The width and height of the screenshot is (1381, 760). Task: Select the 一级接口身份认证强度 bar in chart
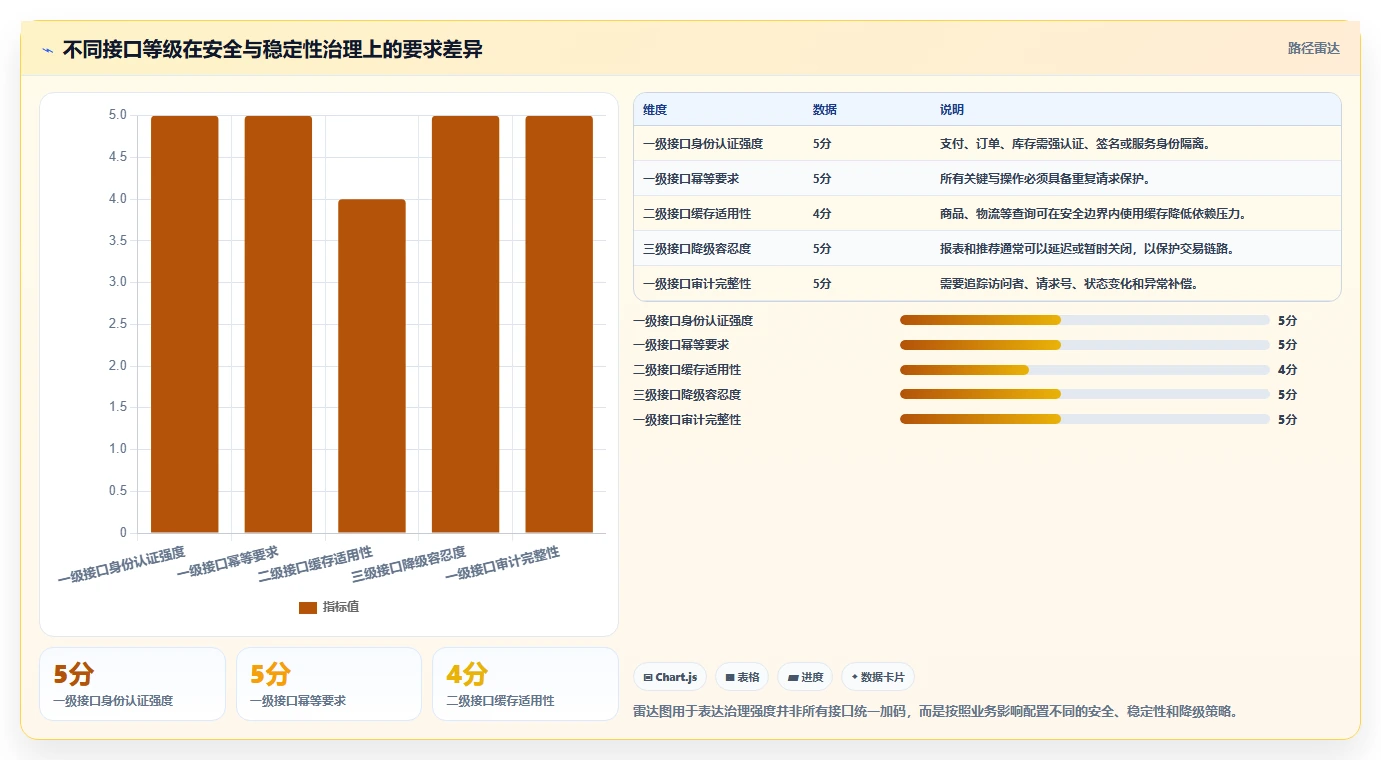coord(185,324)
